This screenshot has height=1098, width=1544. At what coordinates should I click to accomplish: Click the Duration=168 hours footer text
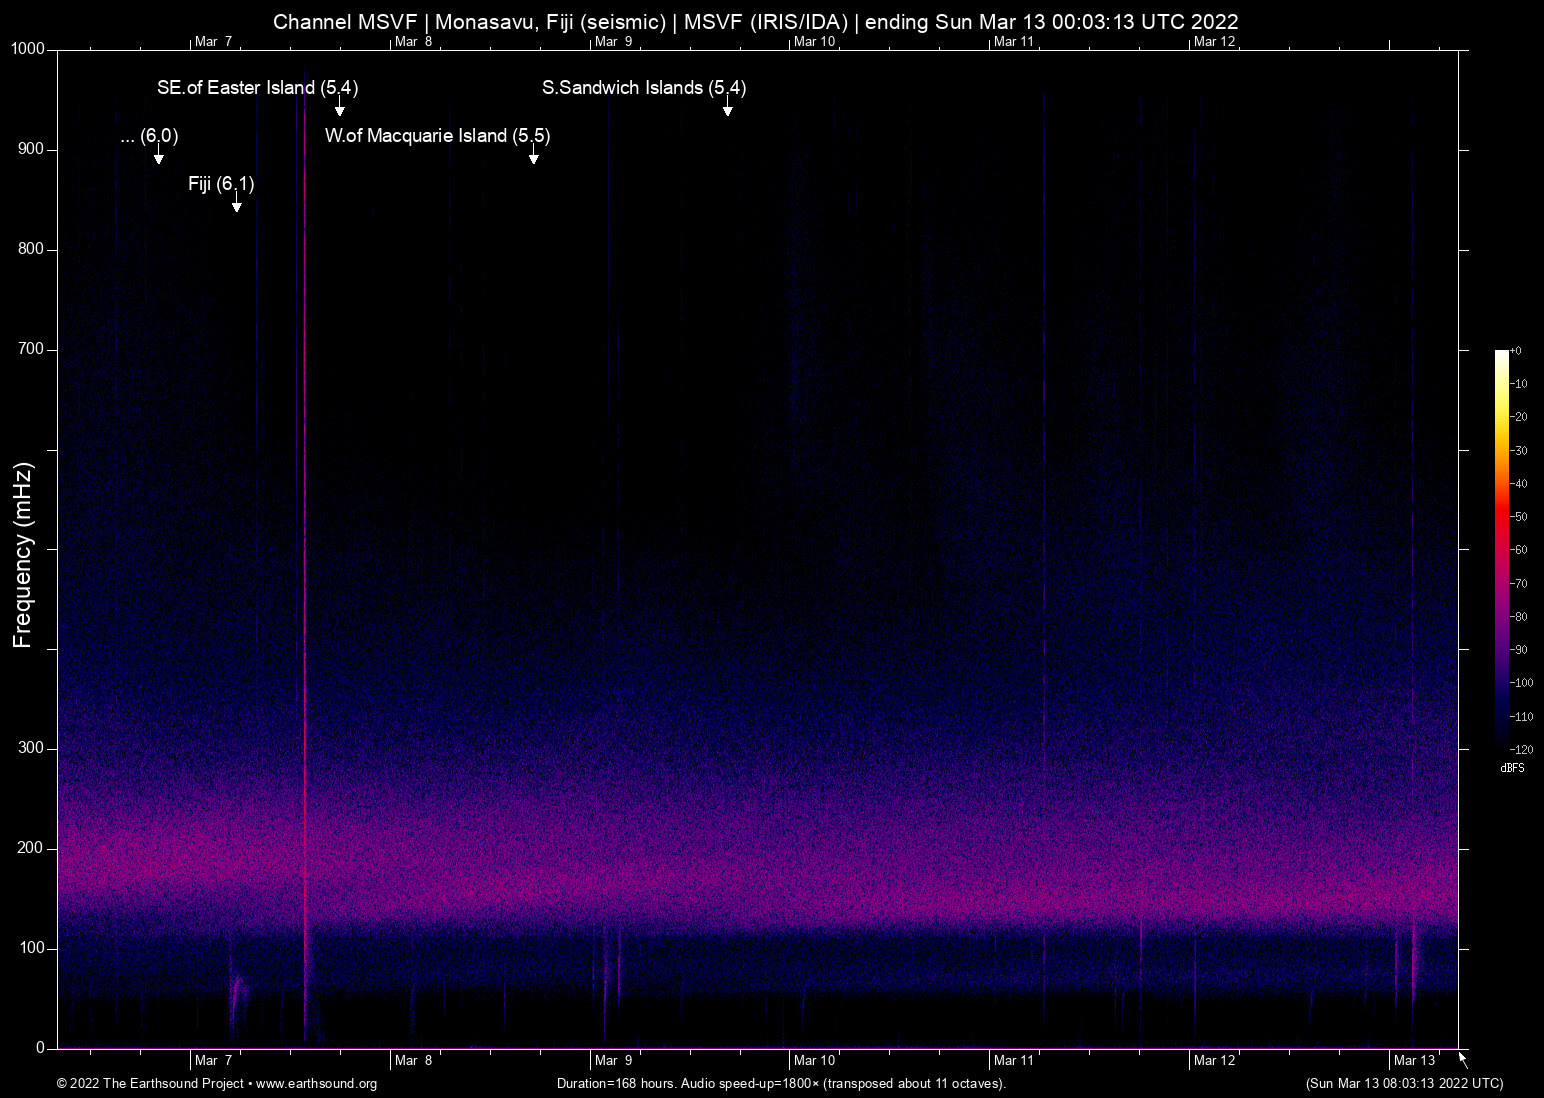coord(781,1083)
